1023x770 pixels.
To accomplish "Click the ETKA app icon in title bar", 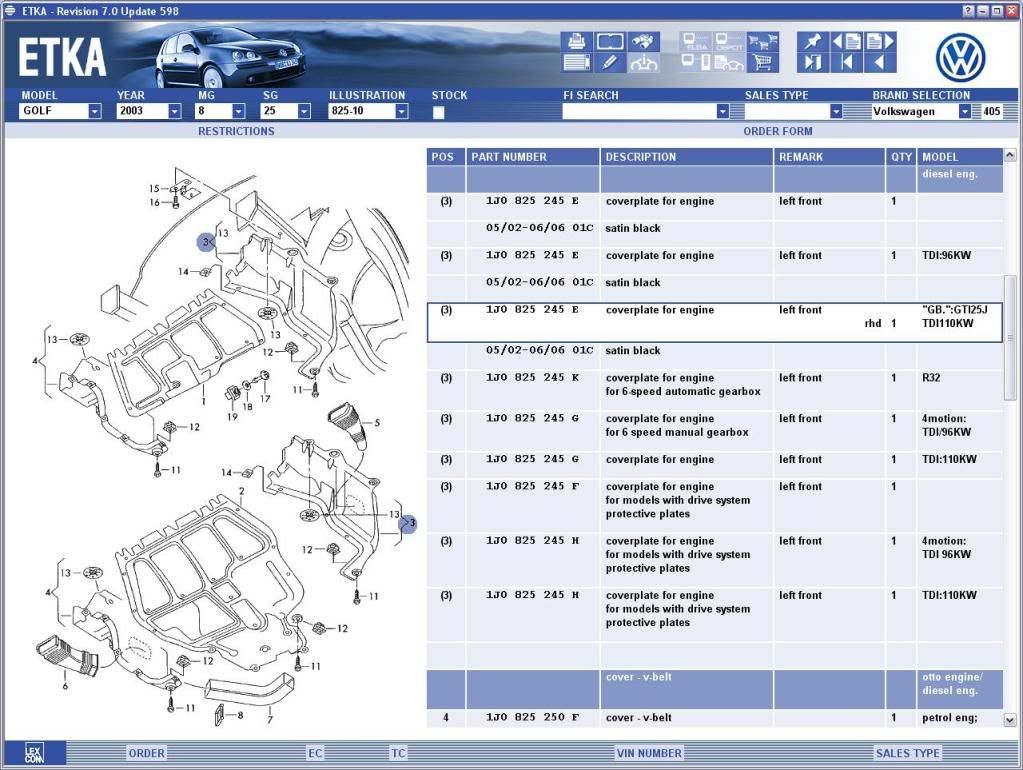I will 10,10.
